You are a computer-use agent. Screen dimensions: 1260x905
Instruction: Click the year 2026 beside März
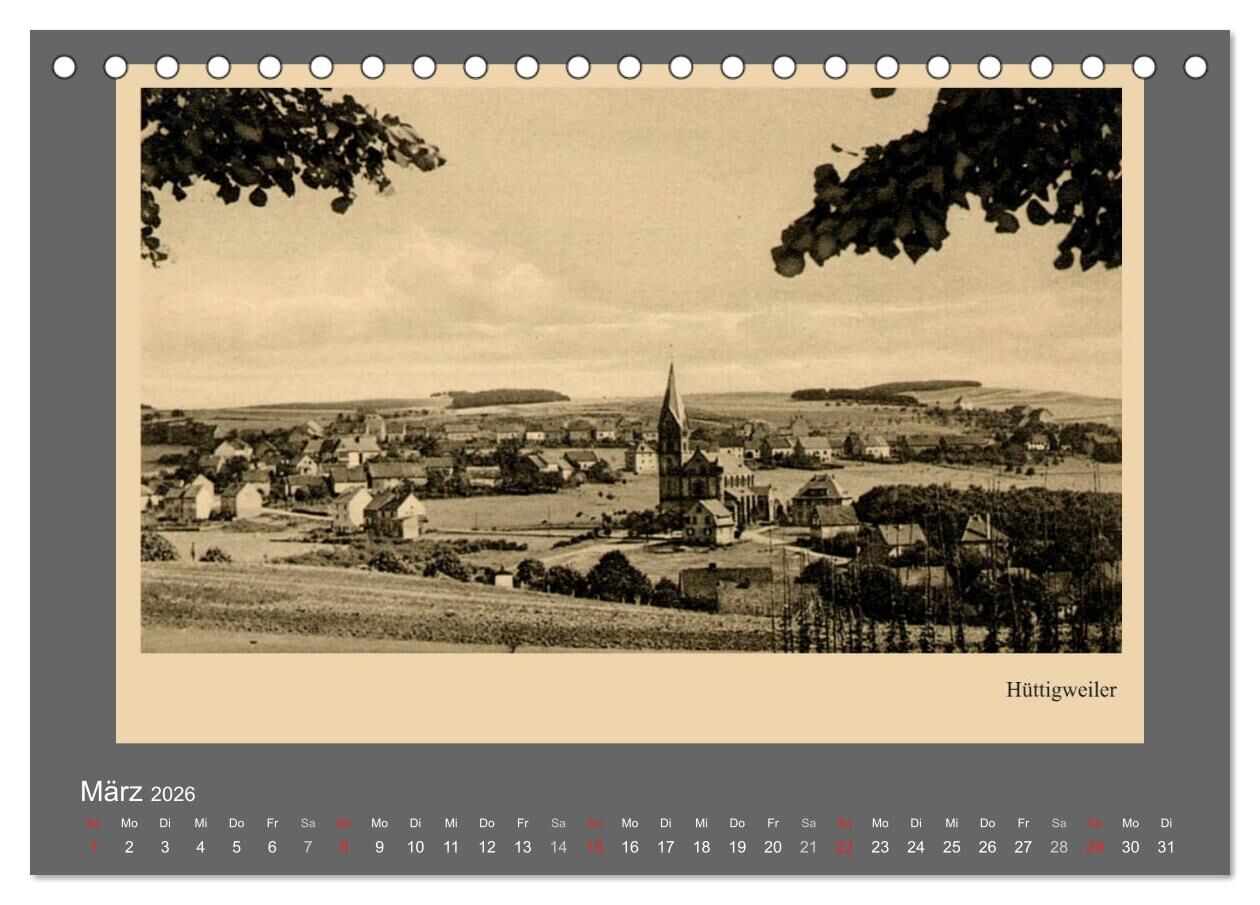173,795
